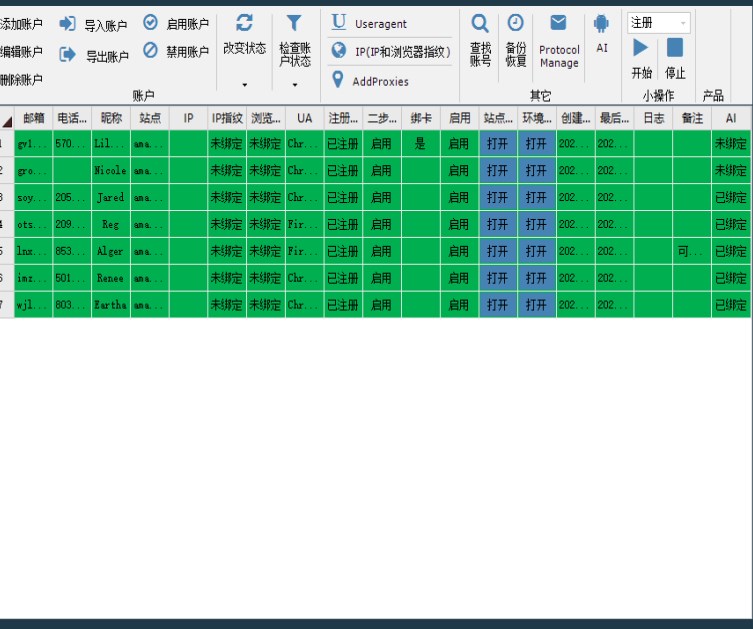Open the 注册 operation dropdown
Image resolution: width=753 pixels, height=629 pixels.
point(658,23)
